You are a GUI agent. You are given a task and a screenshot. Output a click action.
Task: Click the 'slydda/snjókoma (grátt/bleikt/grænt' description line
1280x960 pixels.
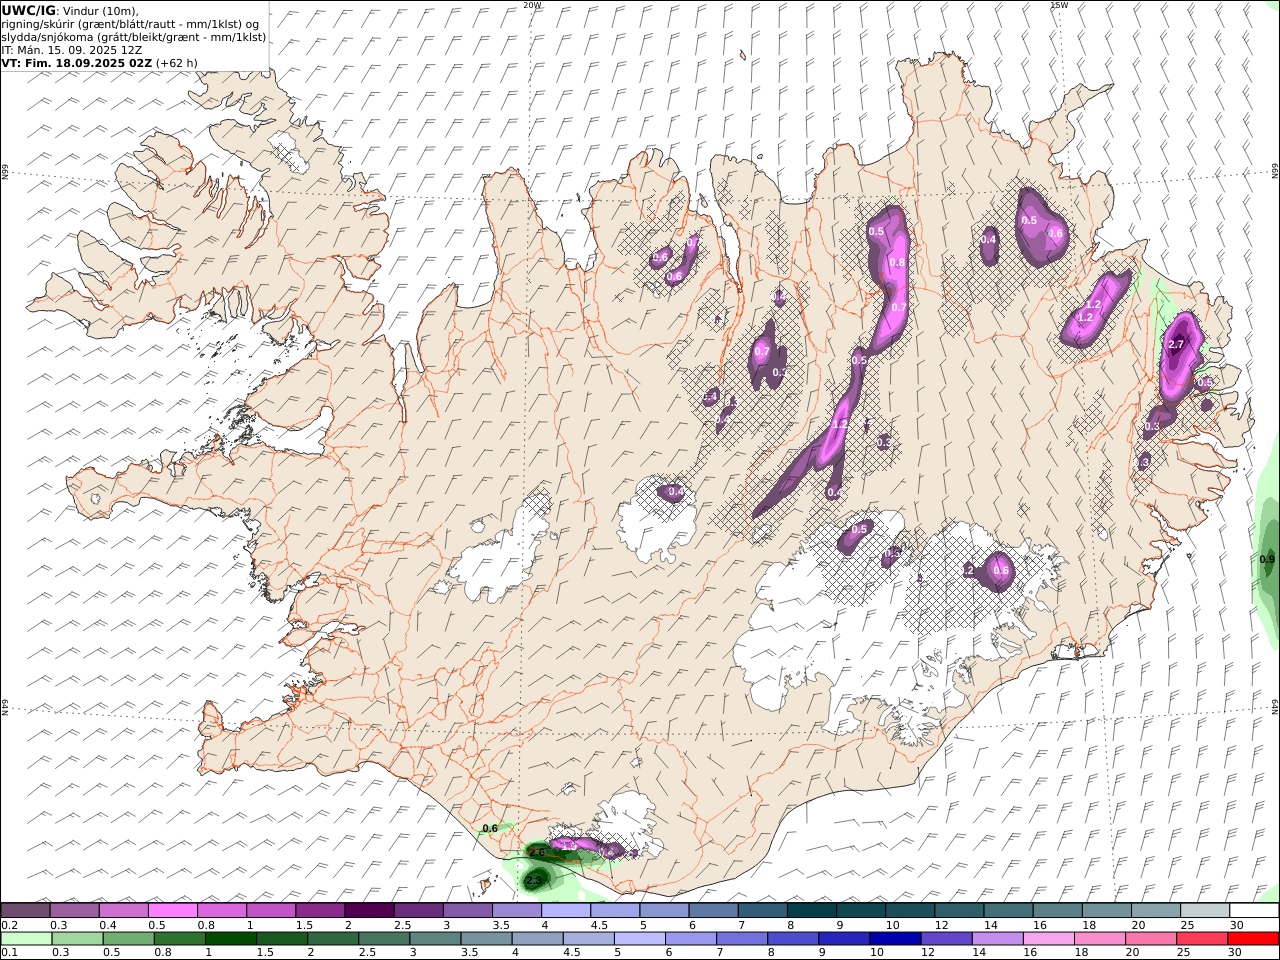(x=134, y=36)
